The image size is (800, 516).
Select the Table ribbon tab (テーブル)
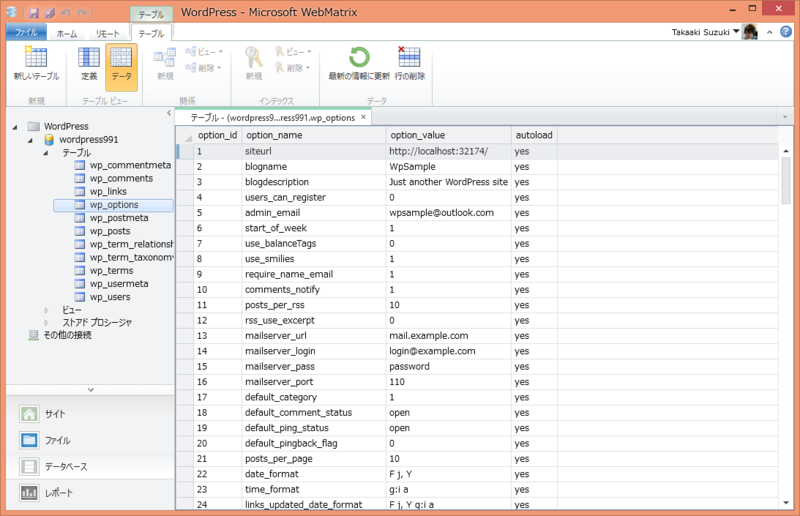pyautogui.click(x=151, y=33)
